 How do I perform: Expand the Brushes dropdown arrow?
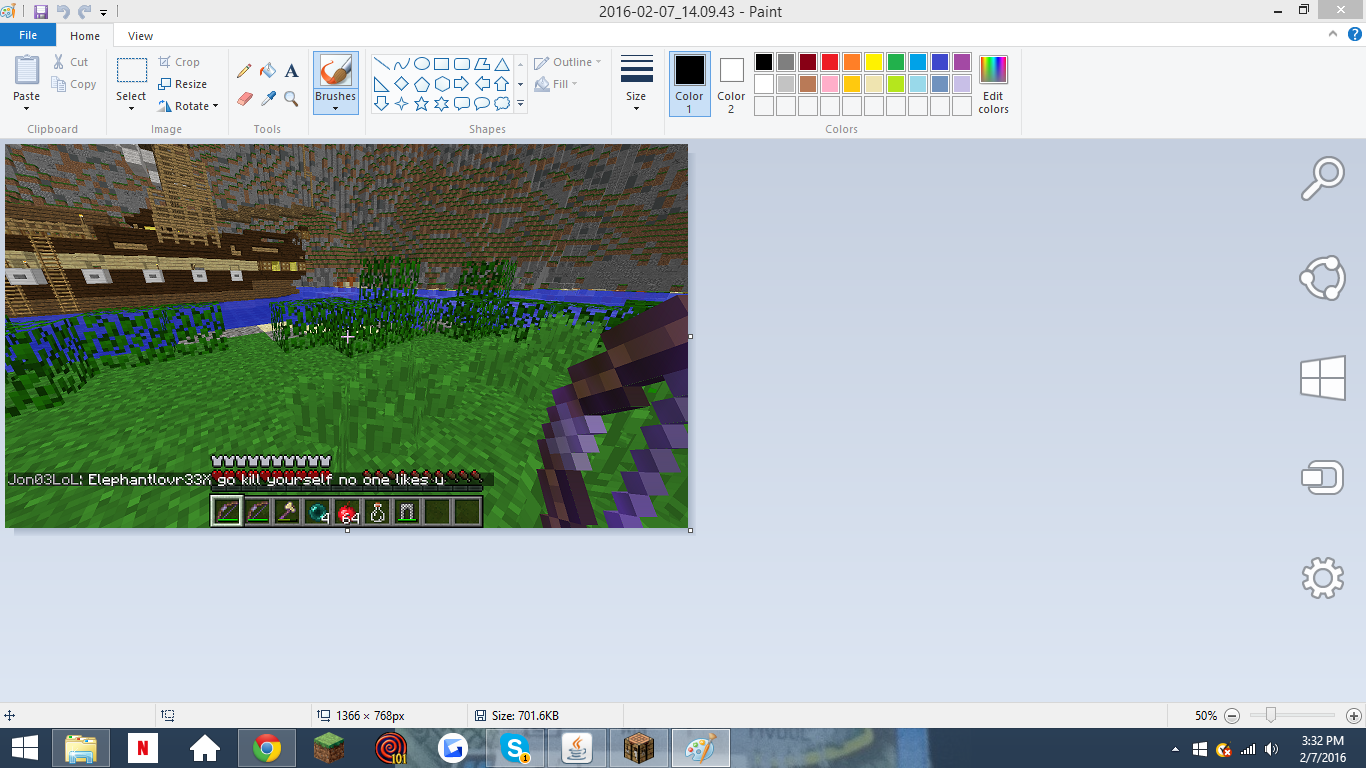coord(335,108)
